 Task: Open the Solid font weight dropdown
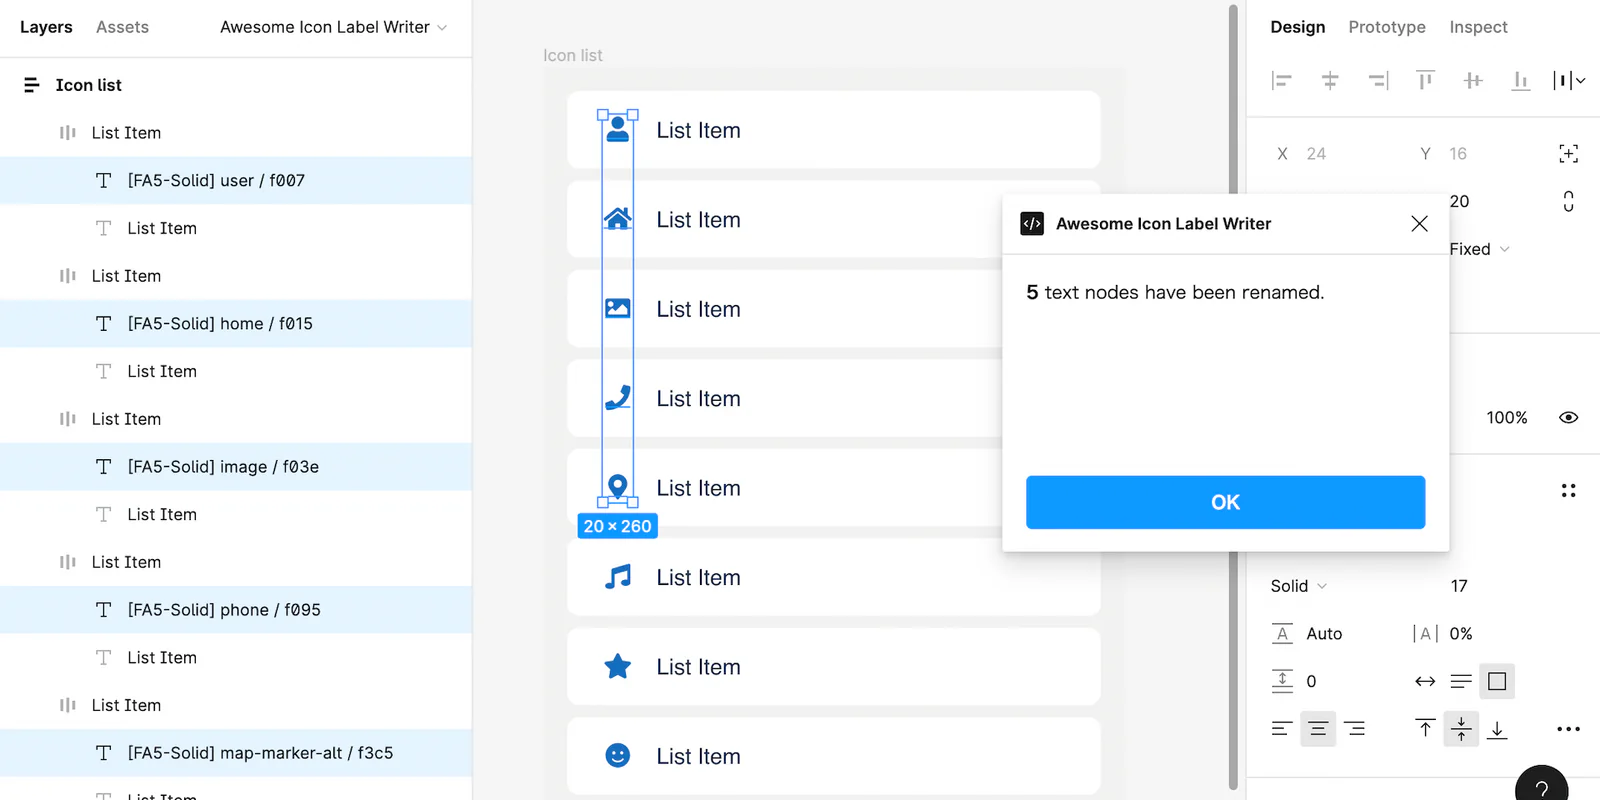[x=1299, y=586]
